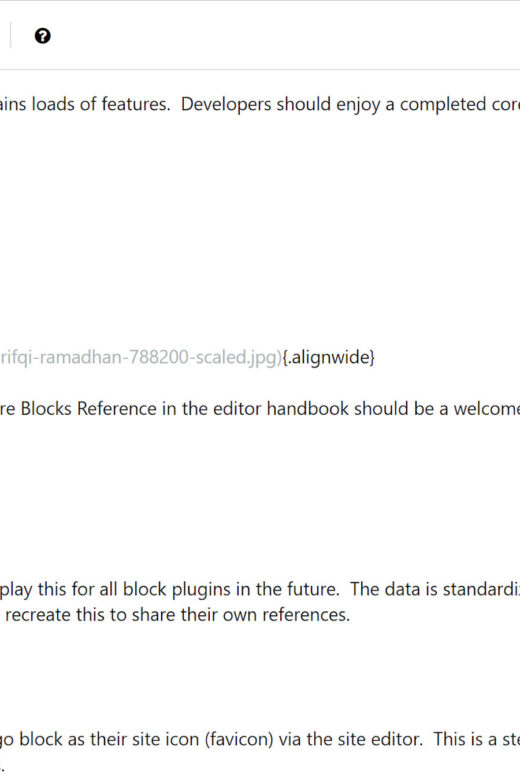Viewport: 520px width, 780px height.
Task: Click the phrase 'loads of features'
Action: pyautogui.click(x=101, y=104)
